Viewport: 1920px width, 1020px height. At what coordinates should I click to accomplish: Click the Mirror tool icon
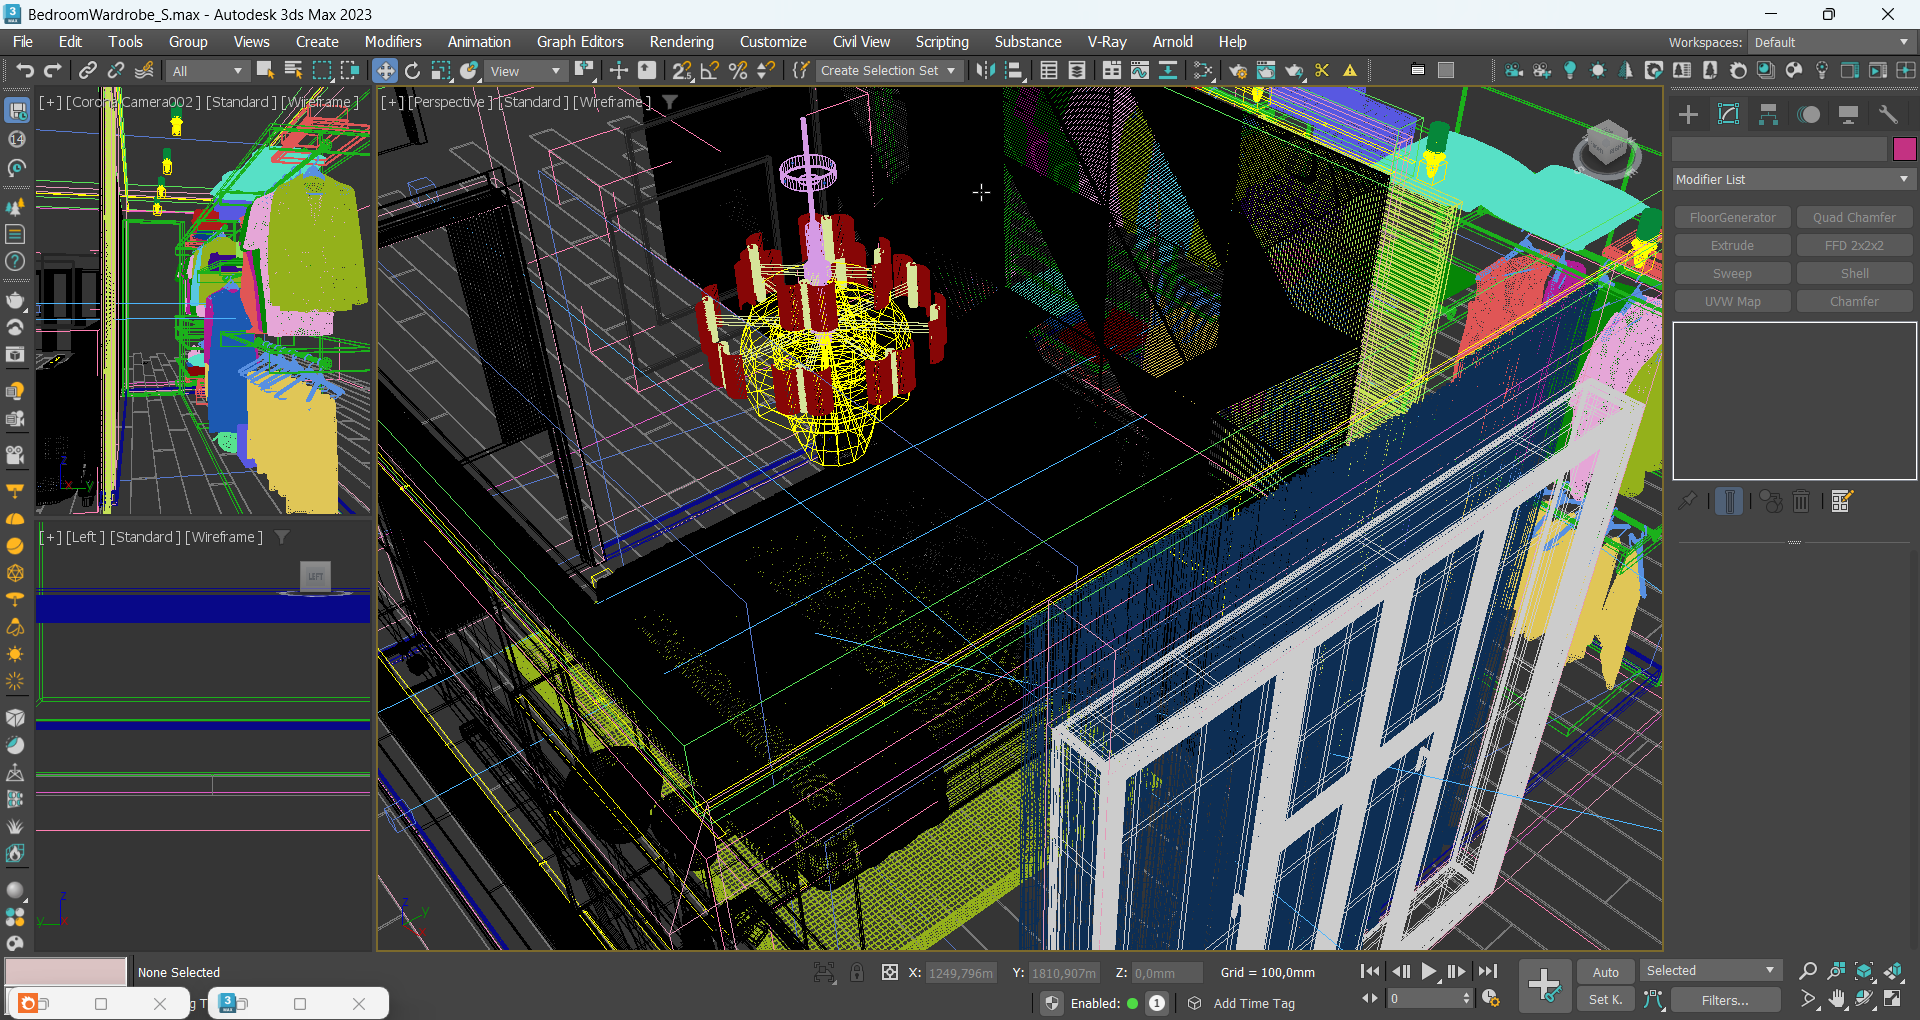click(985, 70)
